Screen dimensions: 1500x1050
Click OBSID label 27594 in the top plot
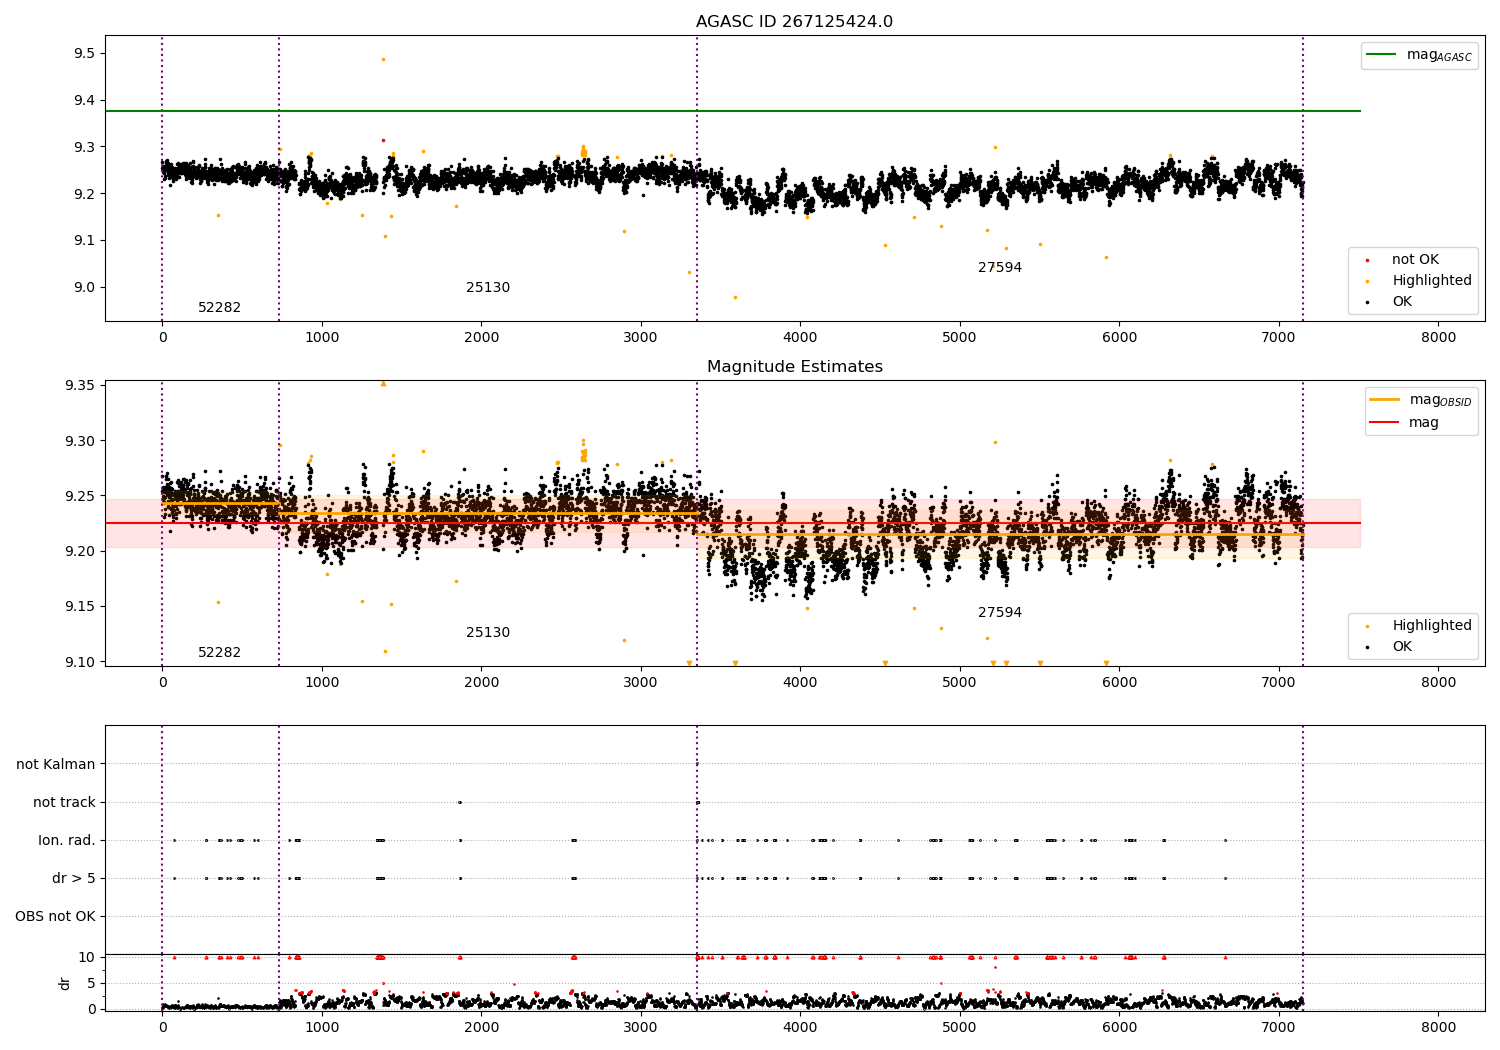(1000, 268)
